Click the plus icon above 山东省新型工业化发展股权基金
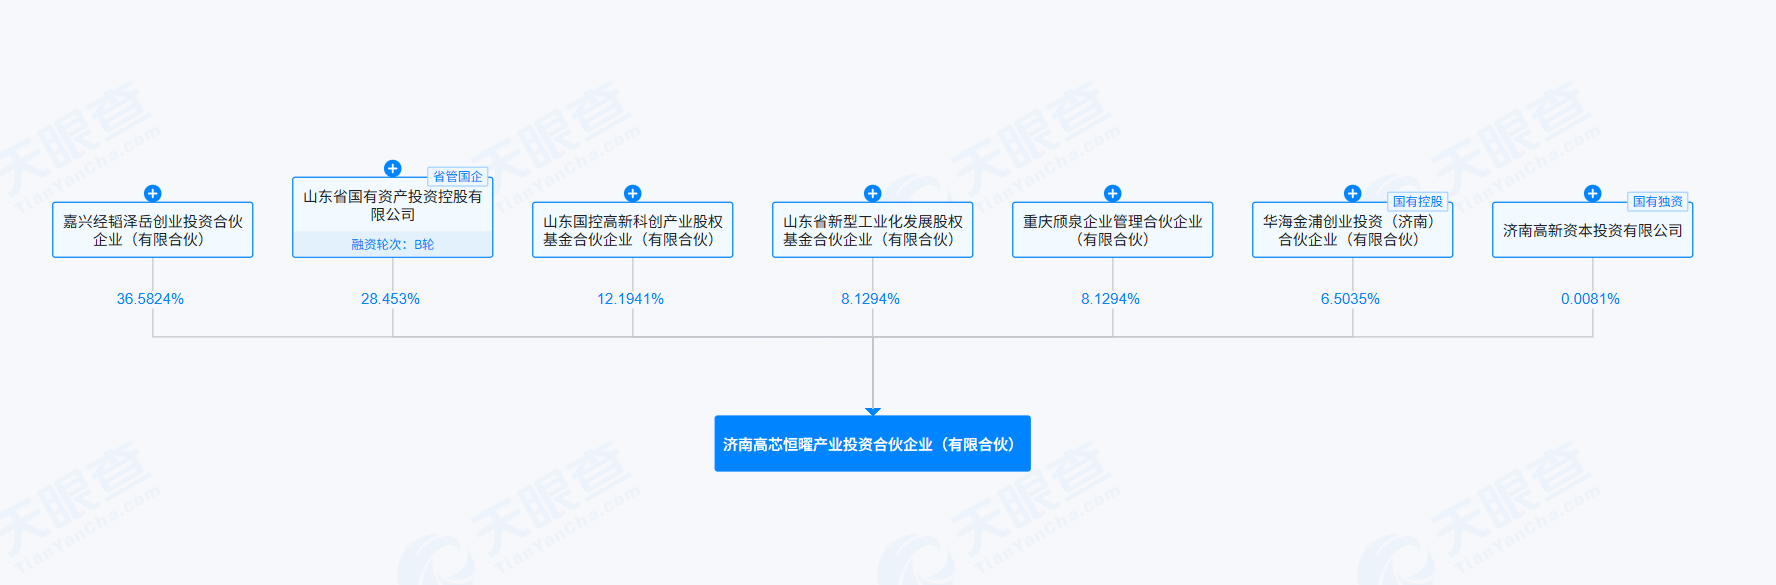This screenshot has width=1776, height=585. [872, 193]
